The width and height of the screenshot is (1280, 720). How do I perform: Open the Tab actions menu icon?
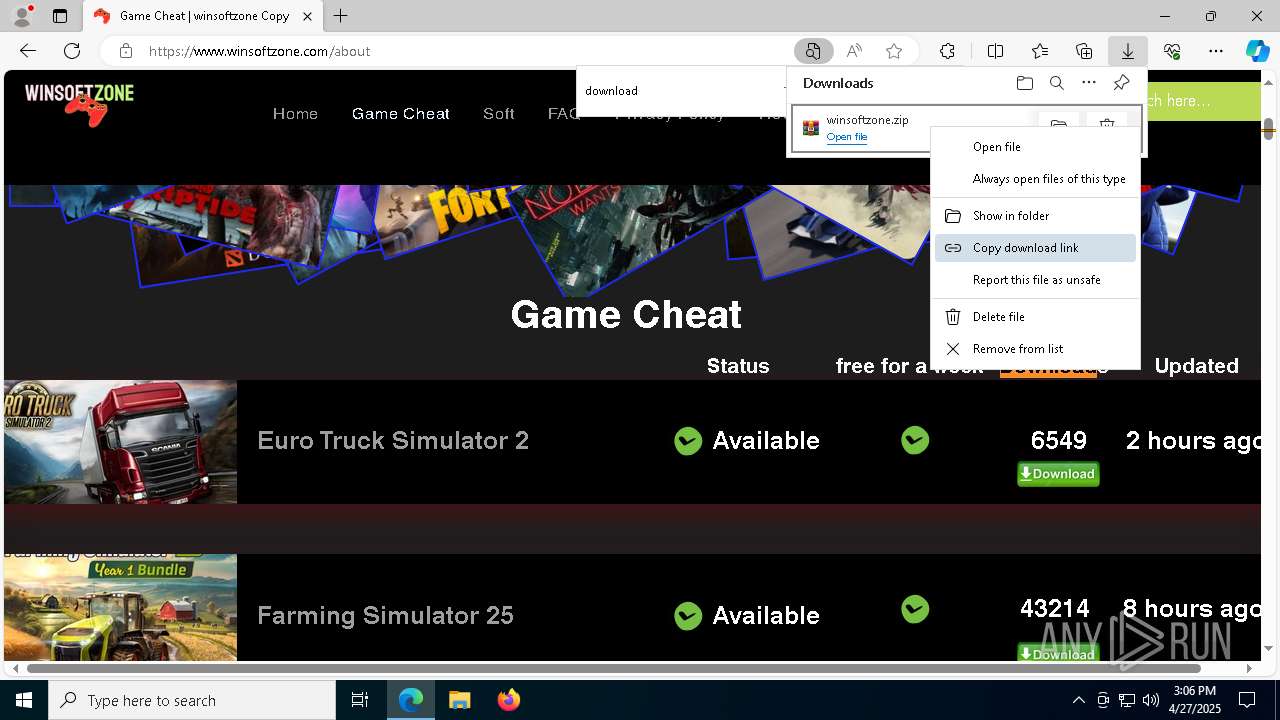[60, 16]
